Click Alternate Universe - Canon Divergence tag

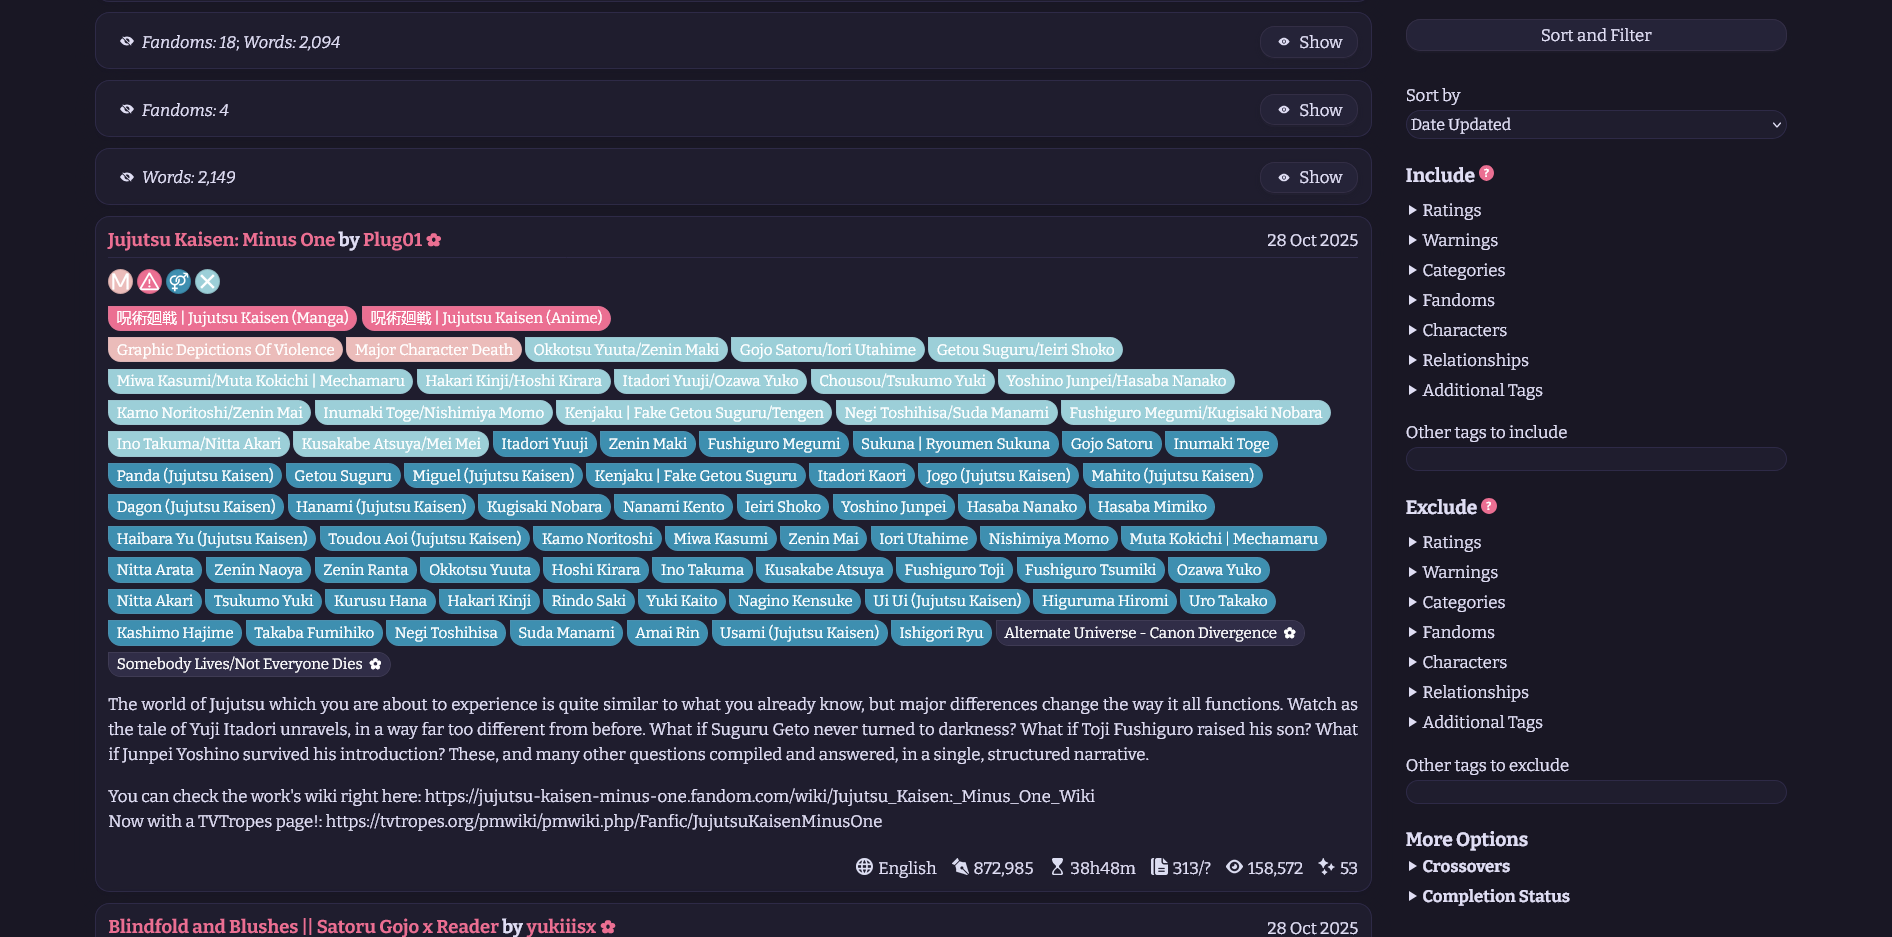pos(1150,633)
